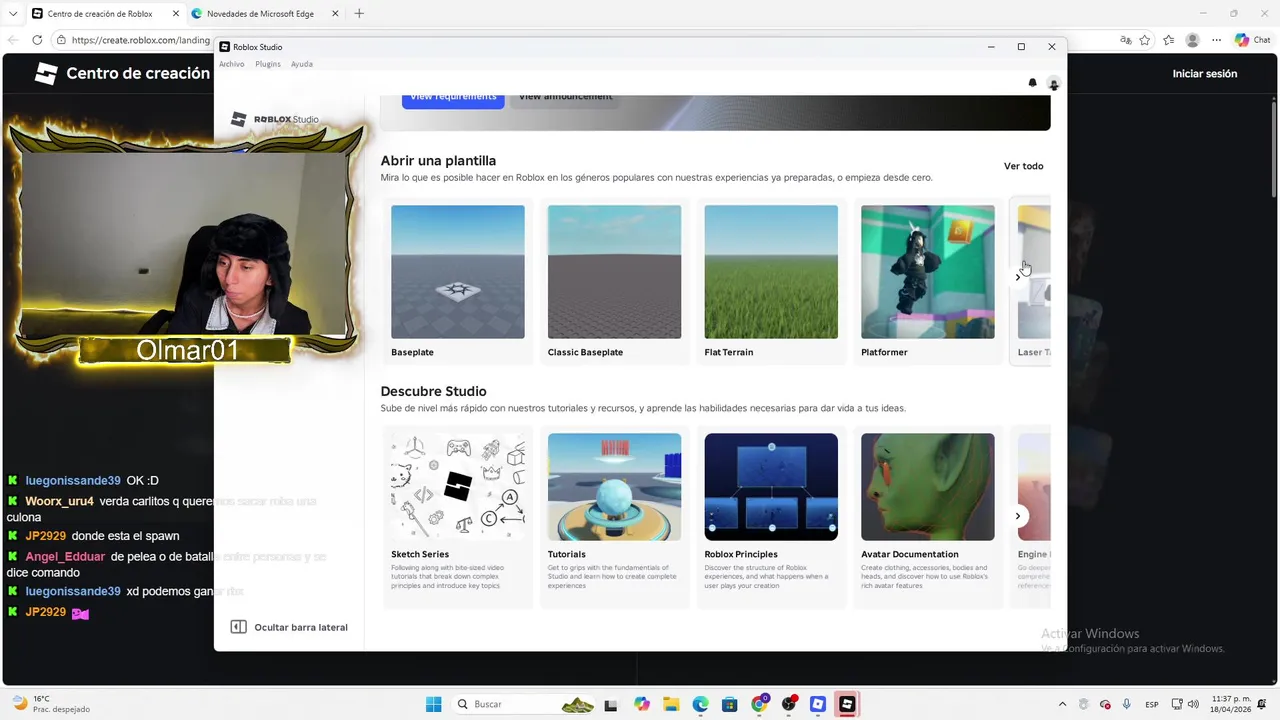
Task: Open Google Chrome from taskbar
Action: coord(759,704)
